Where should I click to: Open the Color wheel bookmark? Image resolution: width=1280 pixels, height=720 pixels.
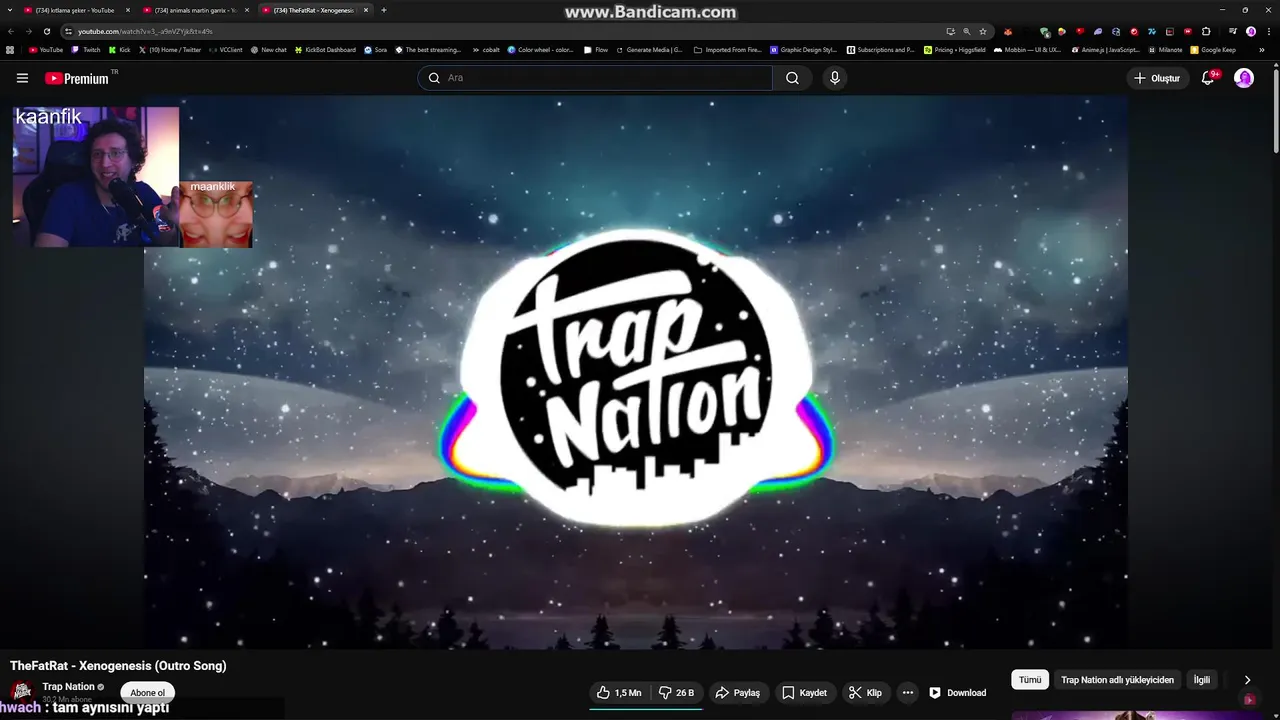(x=540, y=49)
